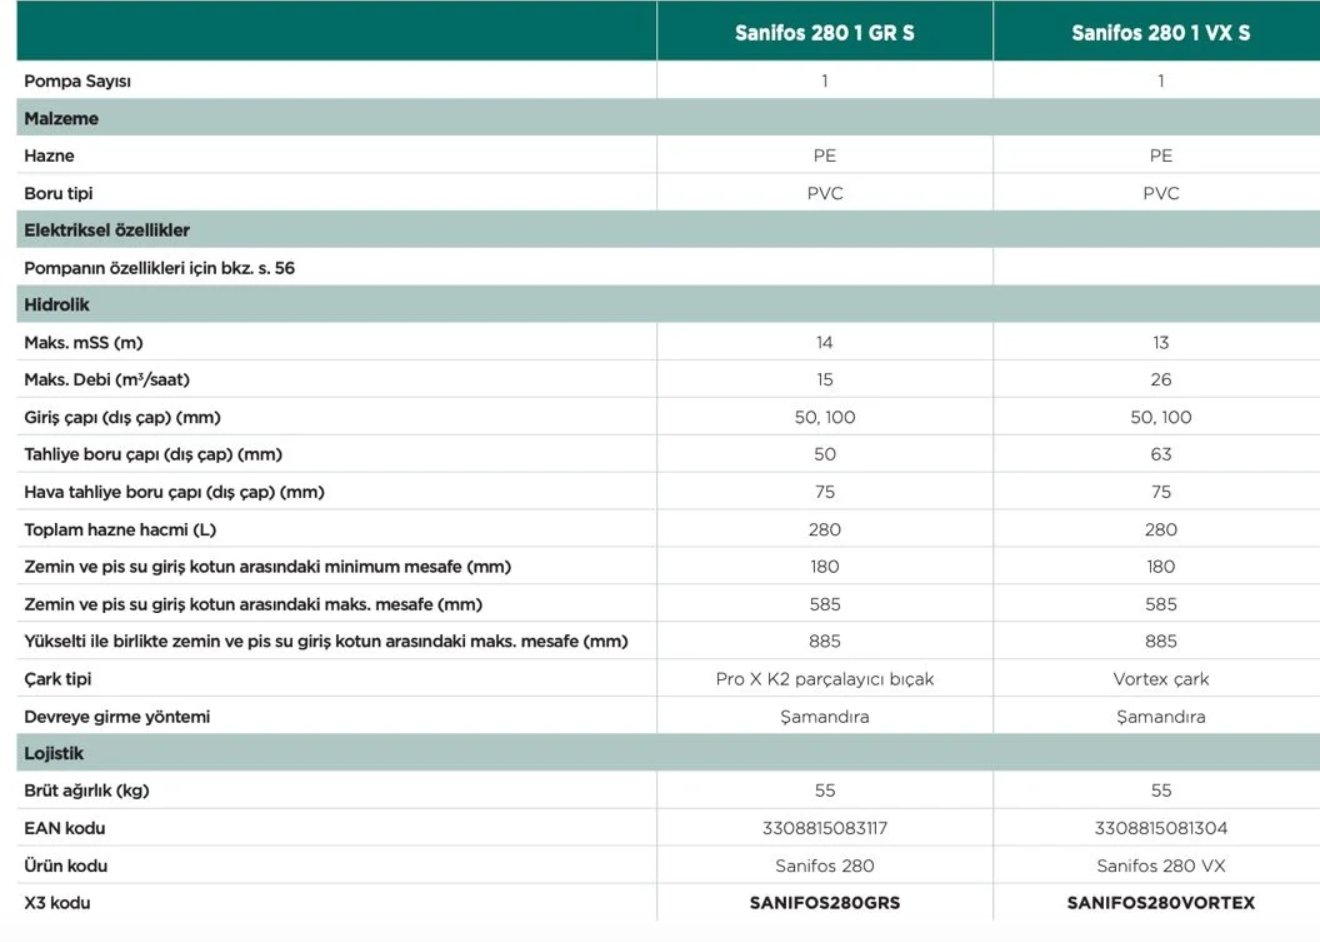The width and height of the screenshot is (1320, 942).
Task: Click 'Pro X K2 parçalayıcı bıçak' cell
Action: [824, 679]
